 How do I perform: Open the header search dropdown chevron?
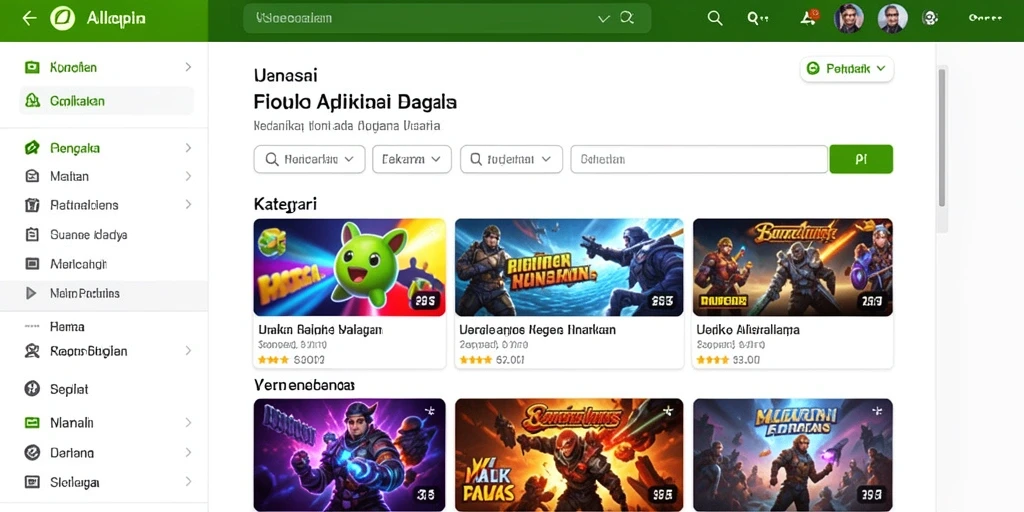tap(603, 18)
